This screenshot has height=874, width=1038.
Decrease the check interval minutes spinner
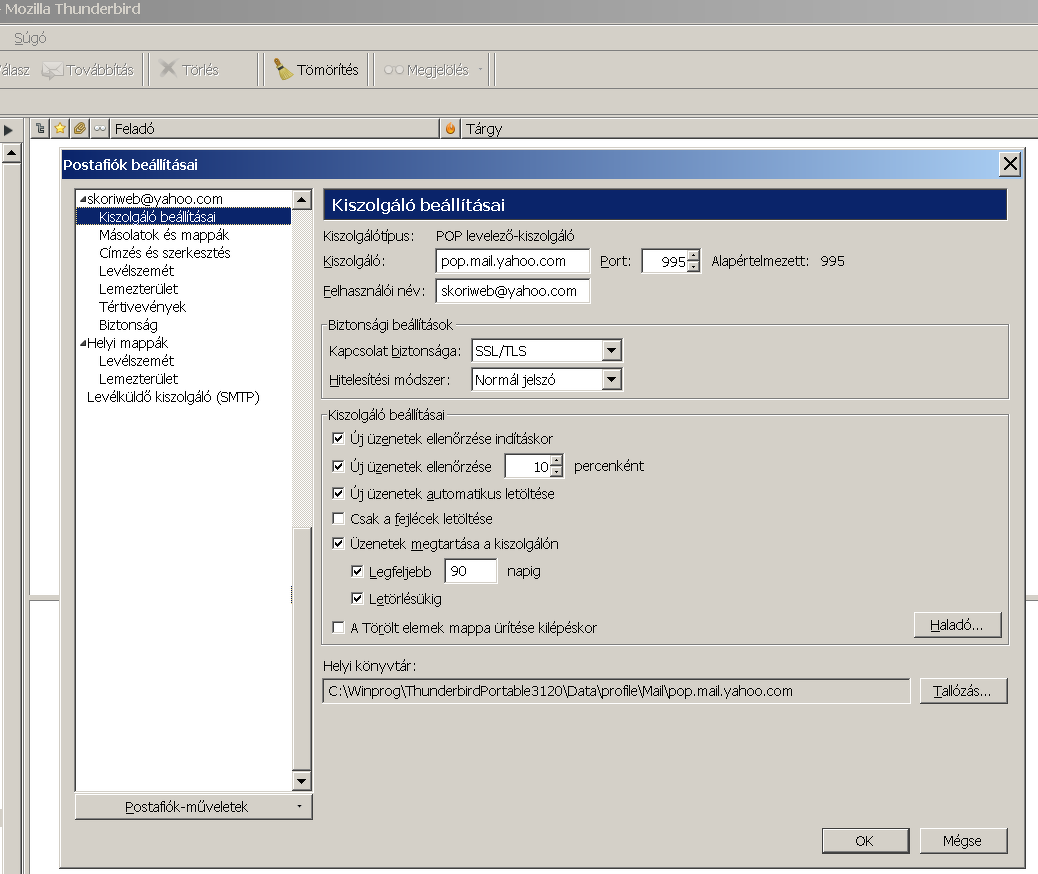(x=556, y=471)
